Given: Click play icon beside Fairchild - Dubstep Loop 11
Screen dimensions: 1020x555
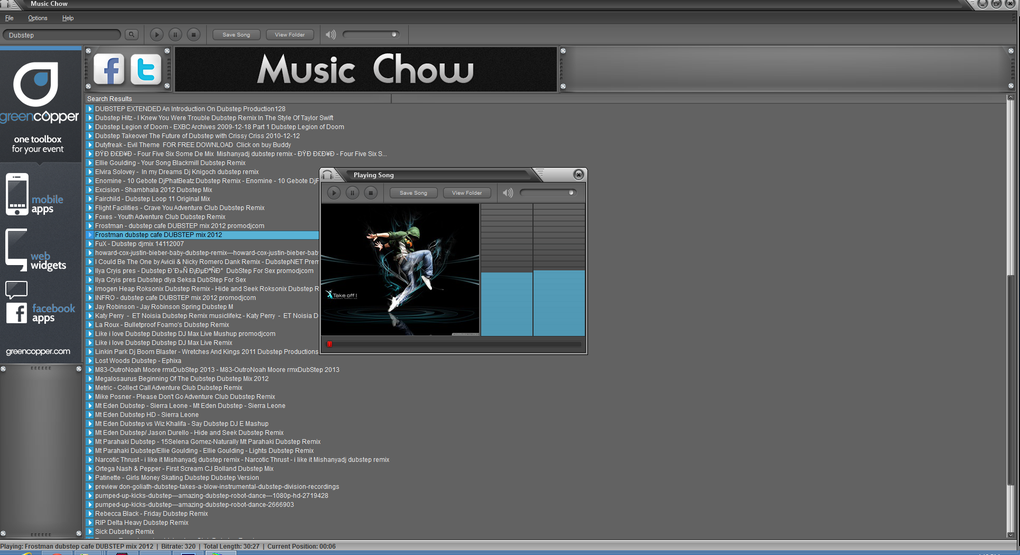Looking at the screenshot, I should pos(90,199).
